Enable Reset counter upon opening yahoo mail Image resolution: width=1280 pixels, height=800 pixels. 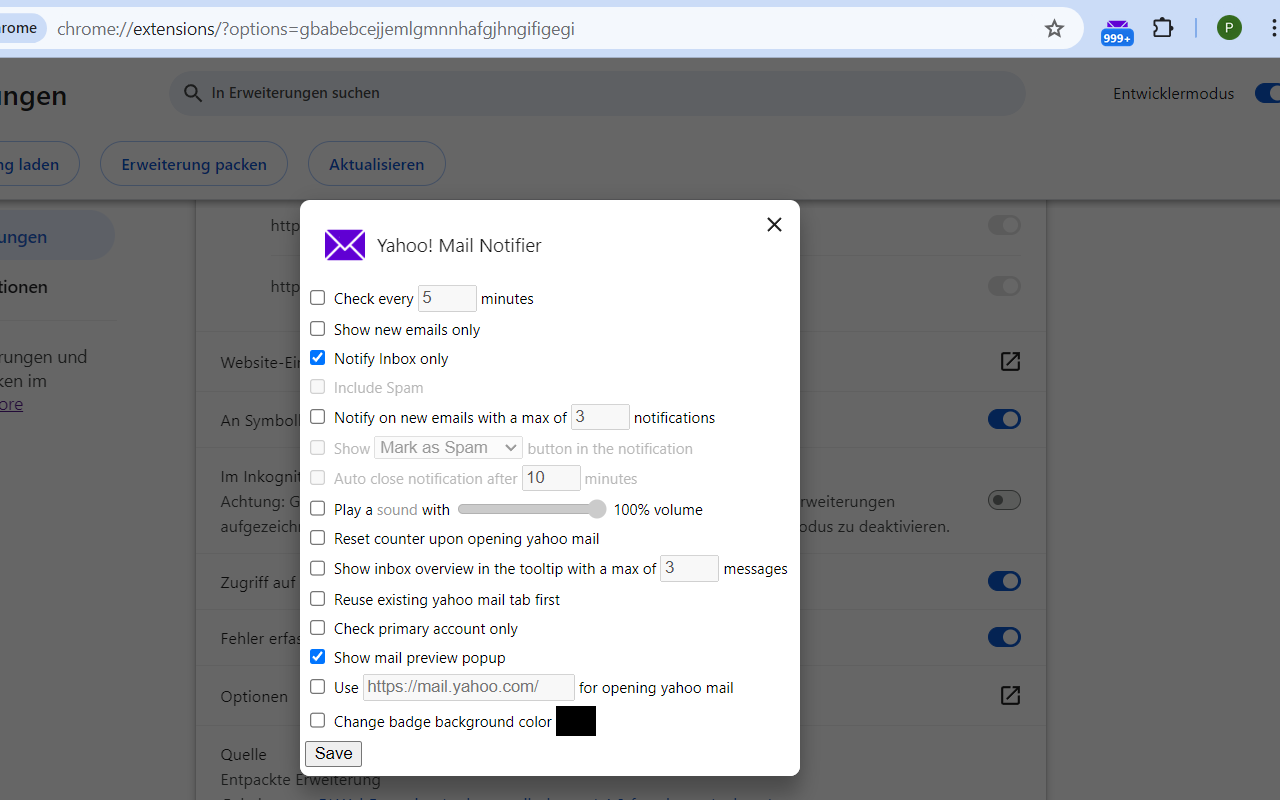[317, 538]
